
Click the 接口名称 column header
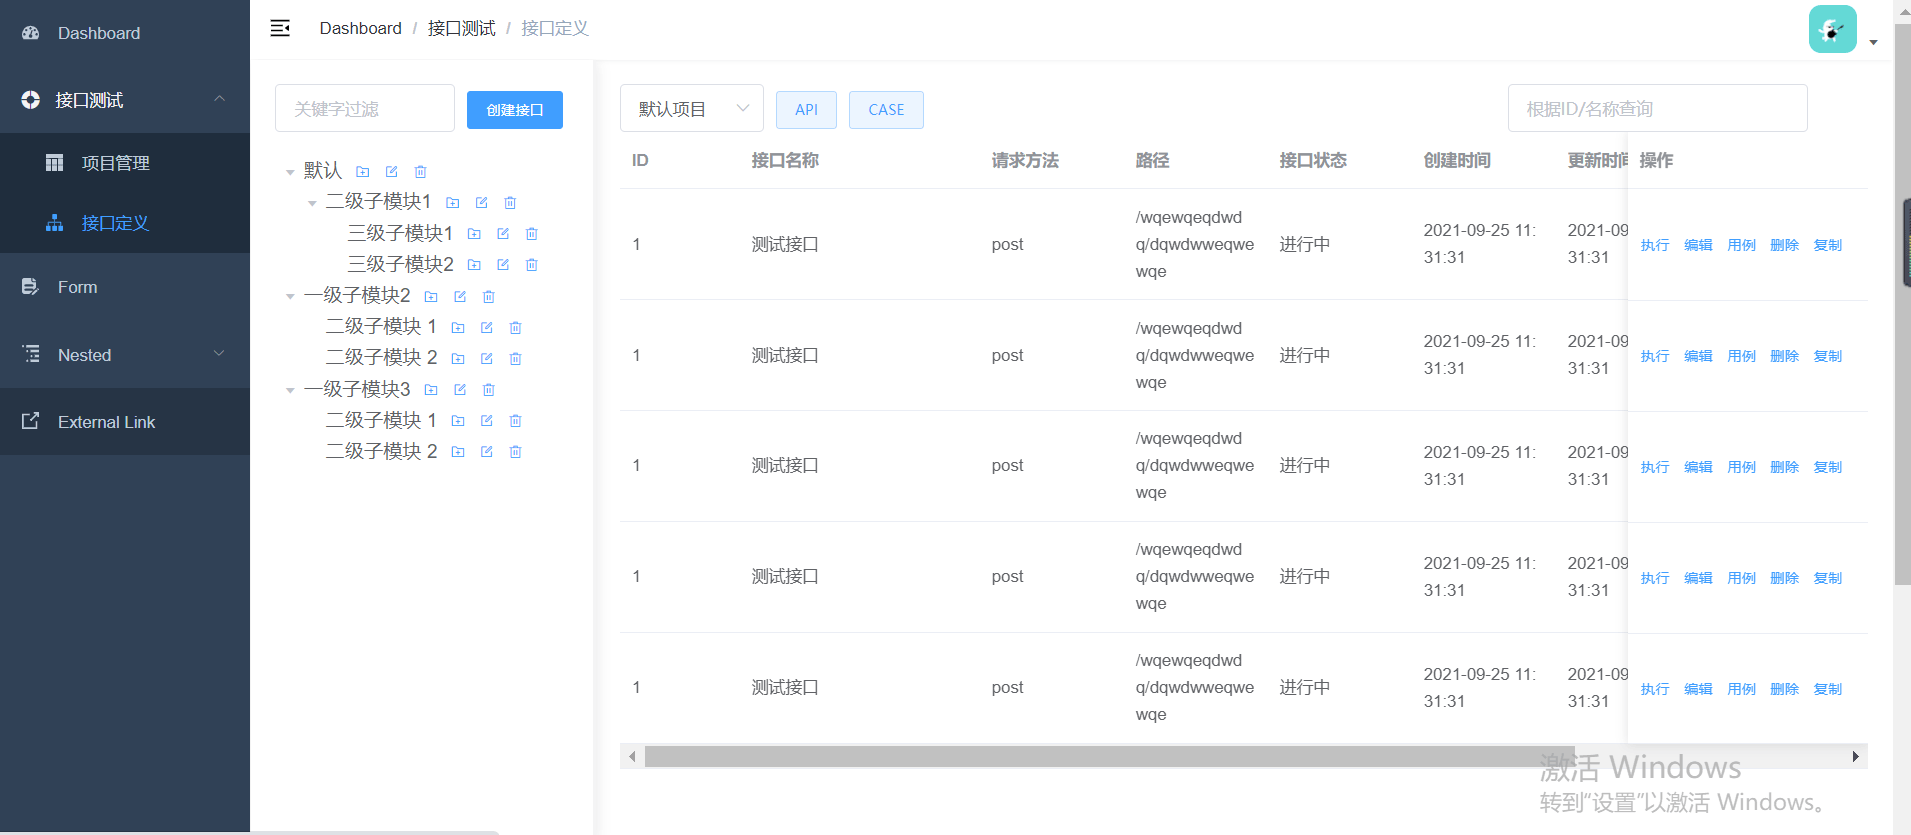(785, 160)
